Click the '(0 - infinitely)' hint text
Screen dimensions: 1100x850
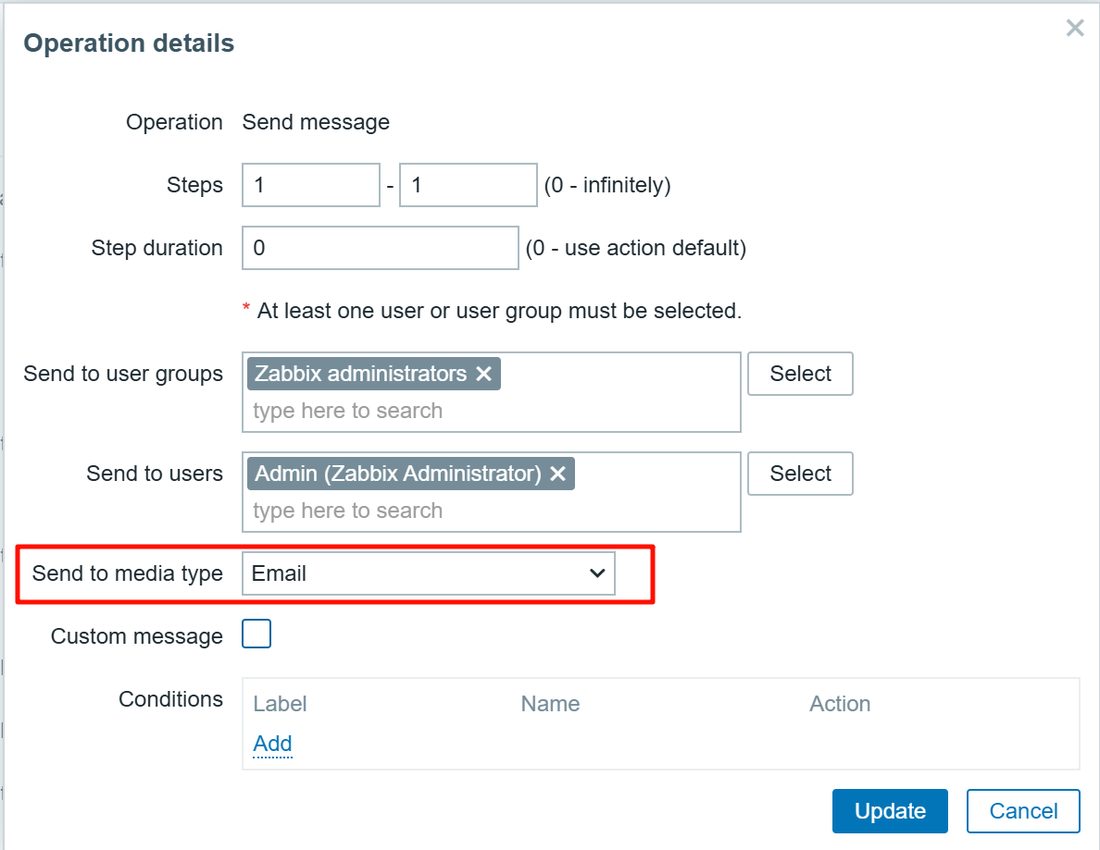(608, 185)
